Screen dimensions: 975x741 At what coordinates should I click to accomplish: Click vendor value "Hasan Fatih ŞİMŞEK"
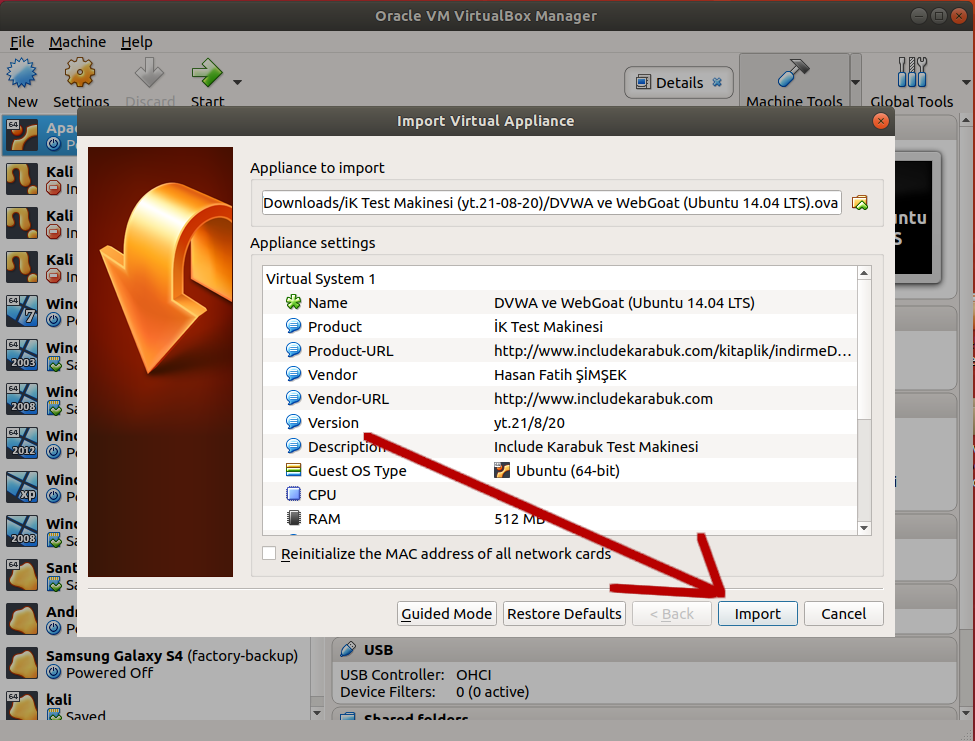560,375
